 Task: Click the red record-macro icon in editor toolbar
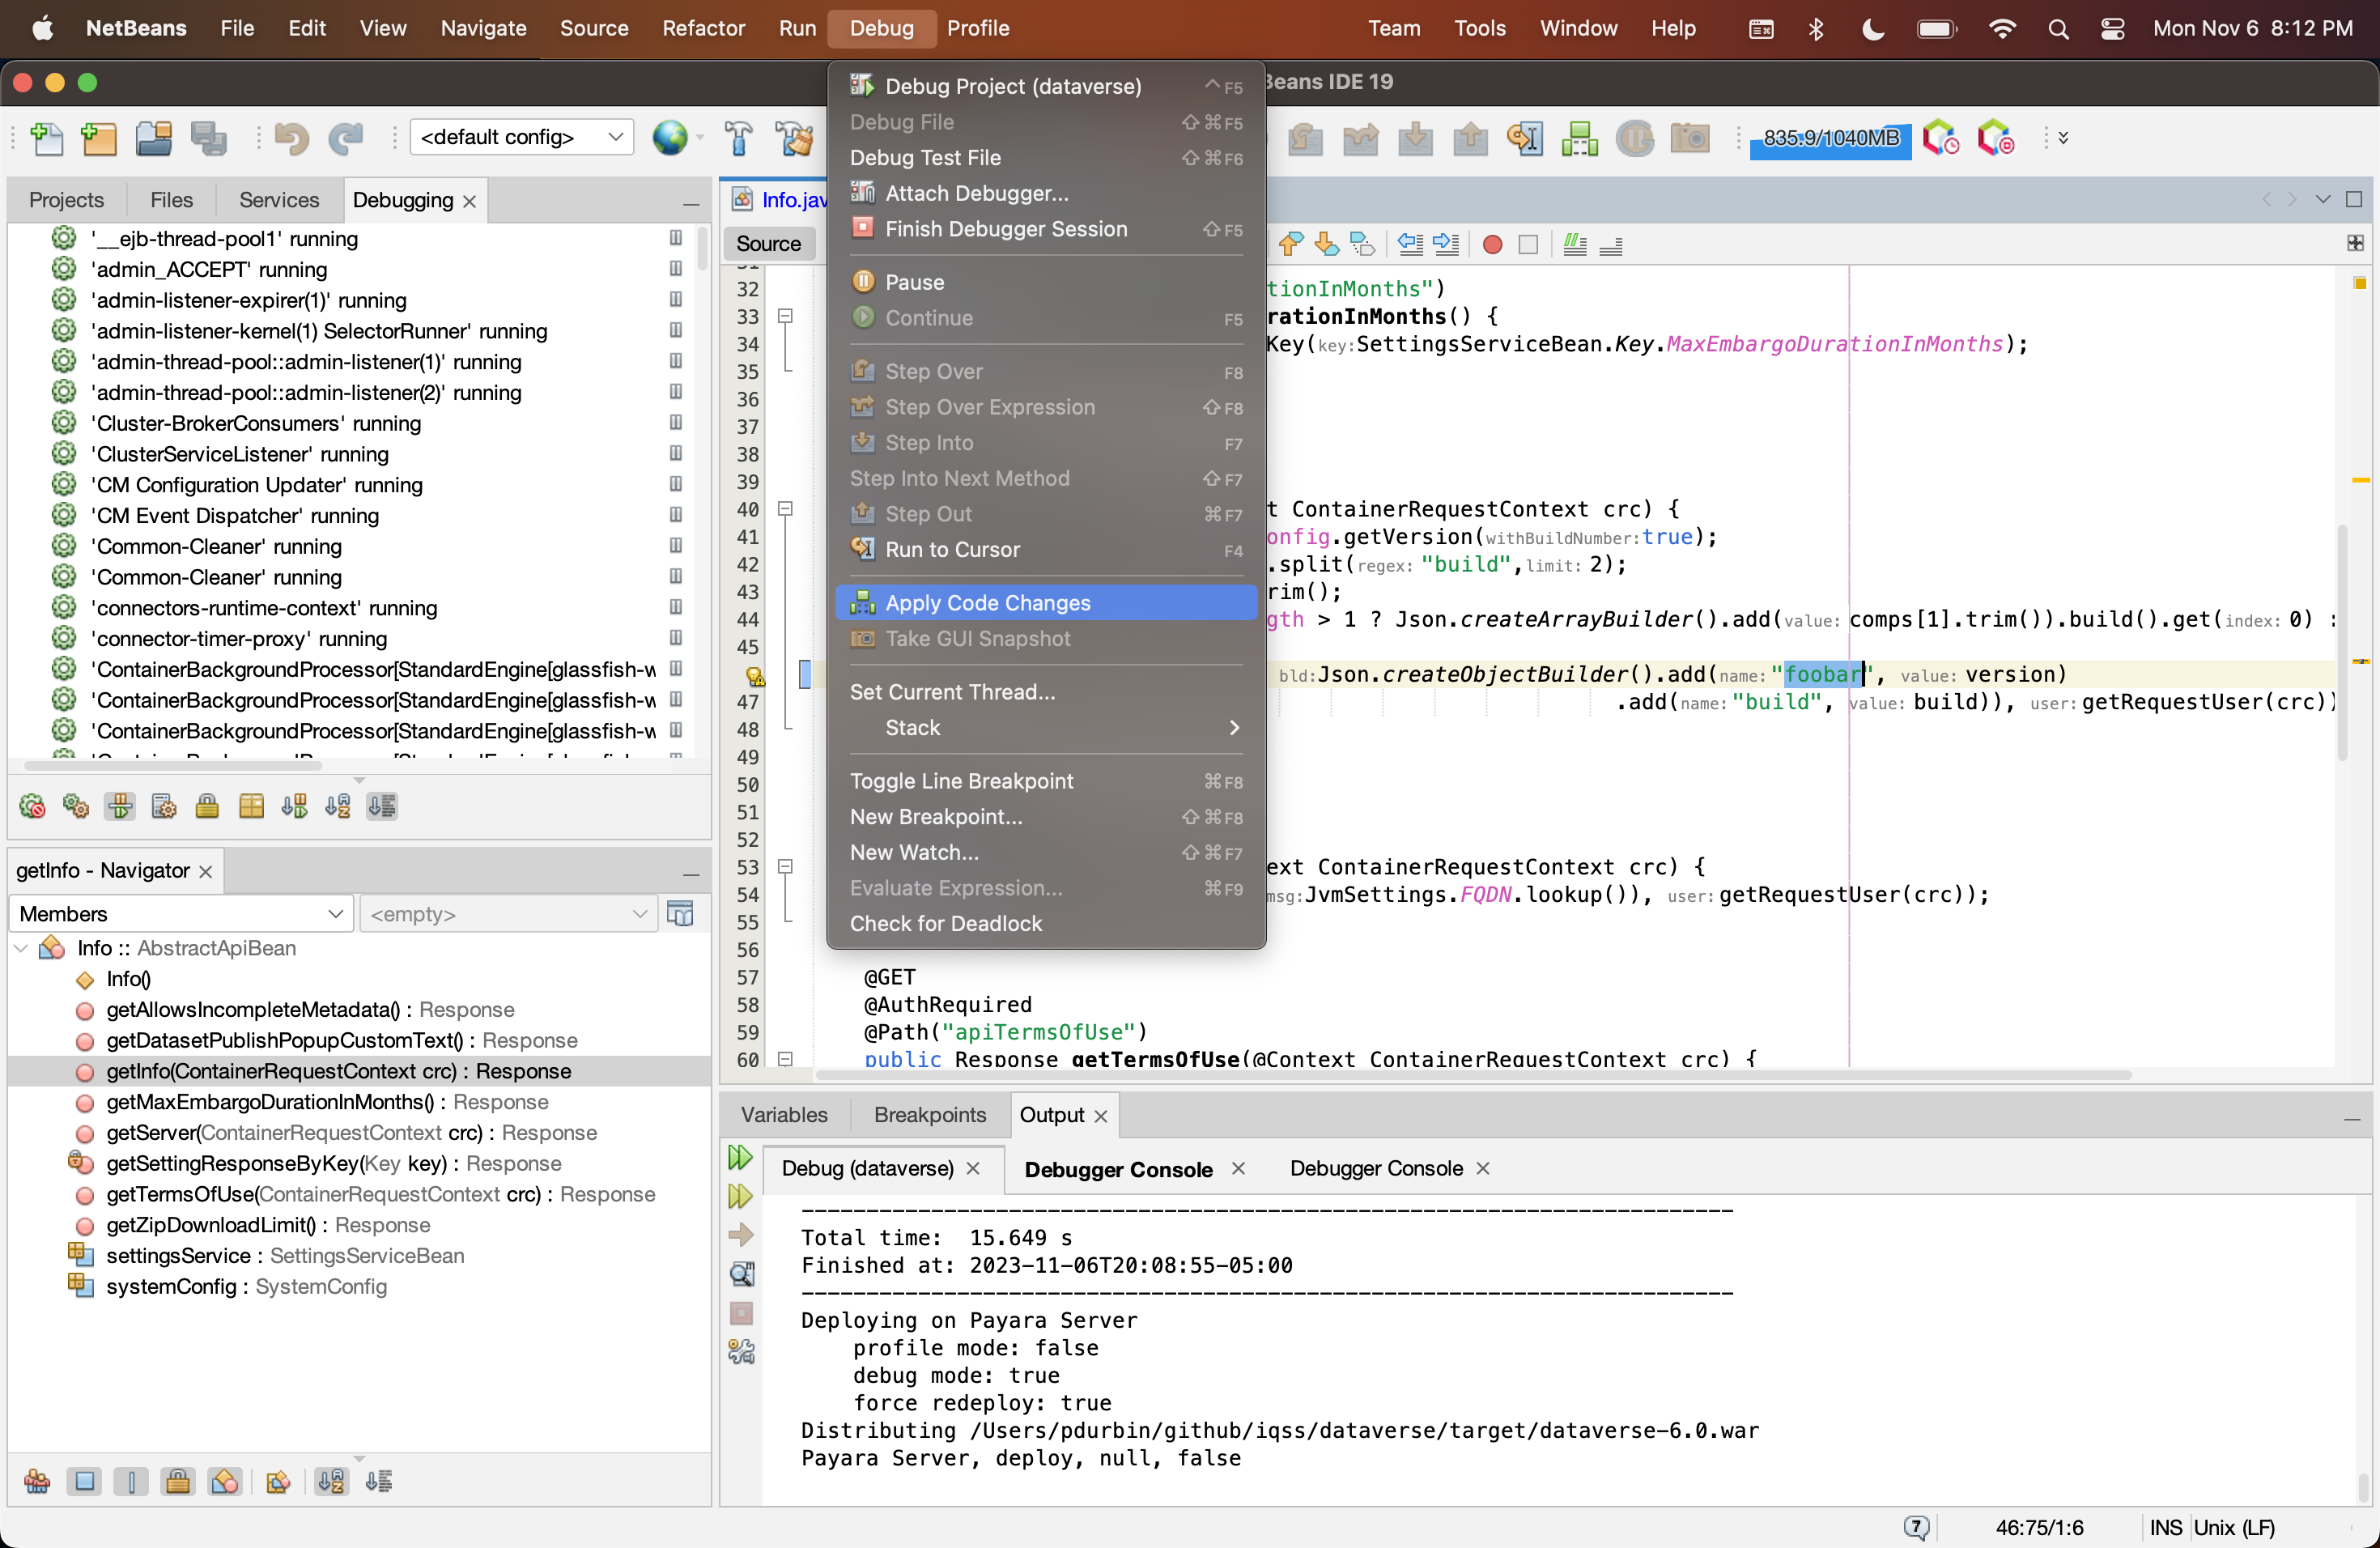[1492, 245]
